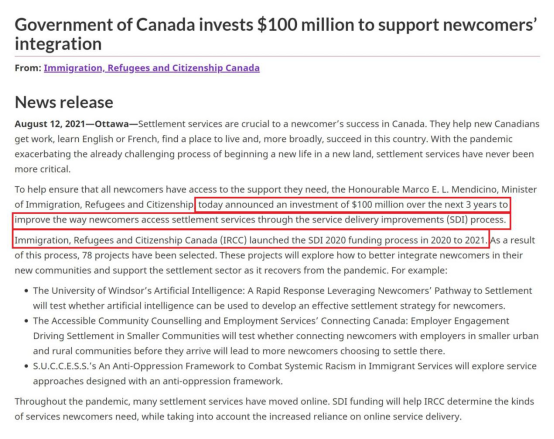Click the 'more critical.' line ending first paragraph
This screenshot has height=439, width=554.
pos(42,169)
